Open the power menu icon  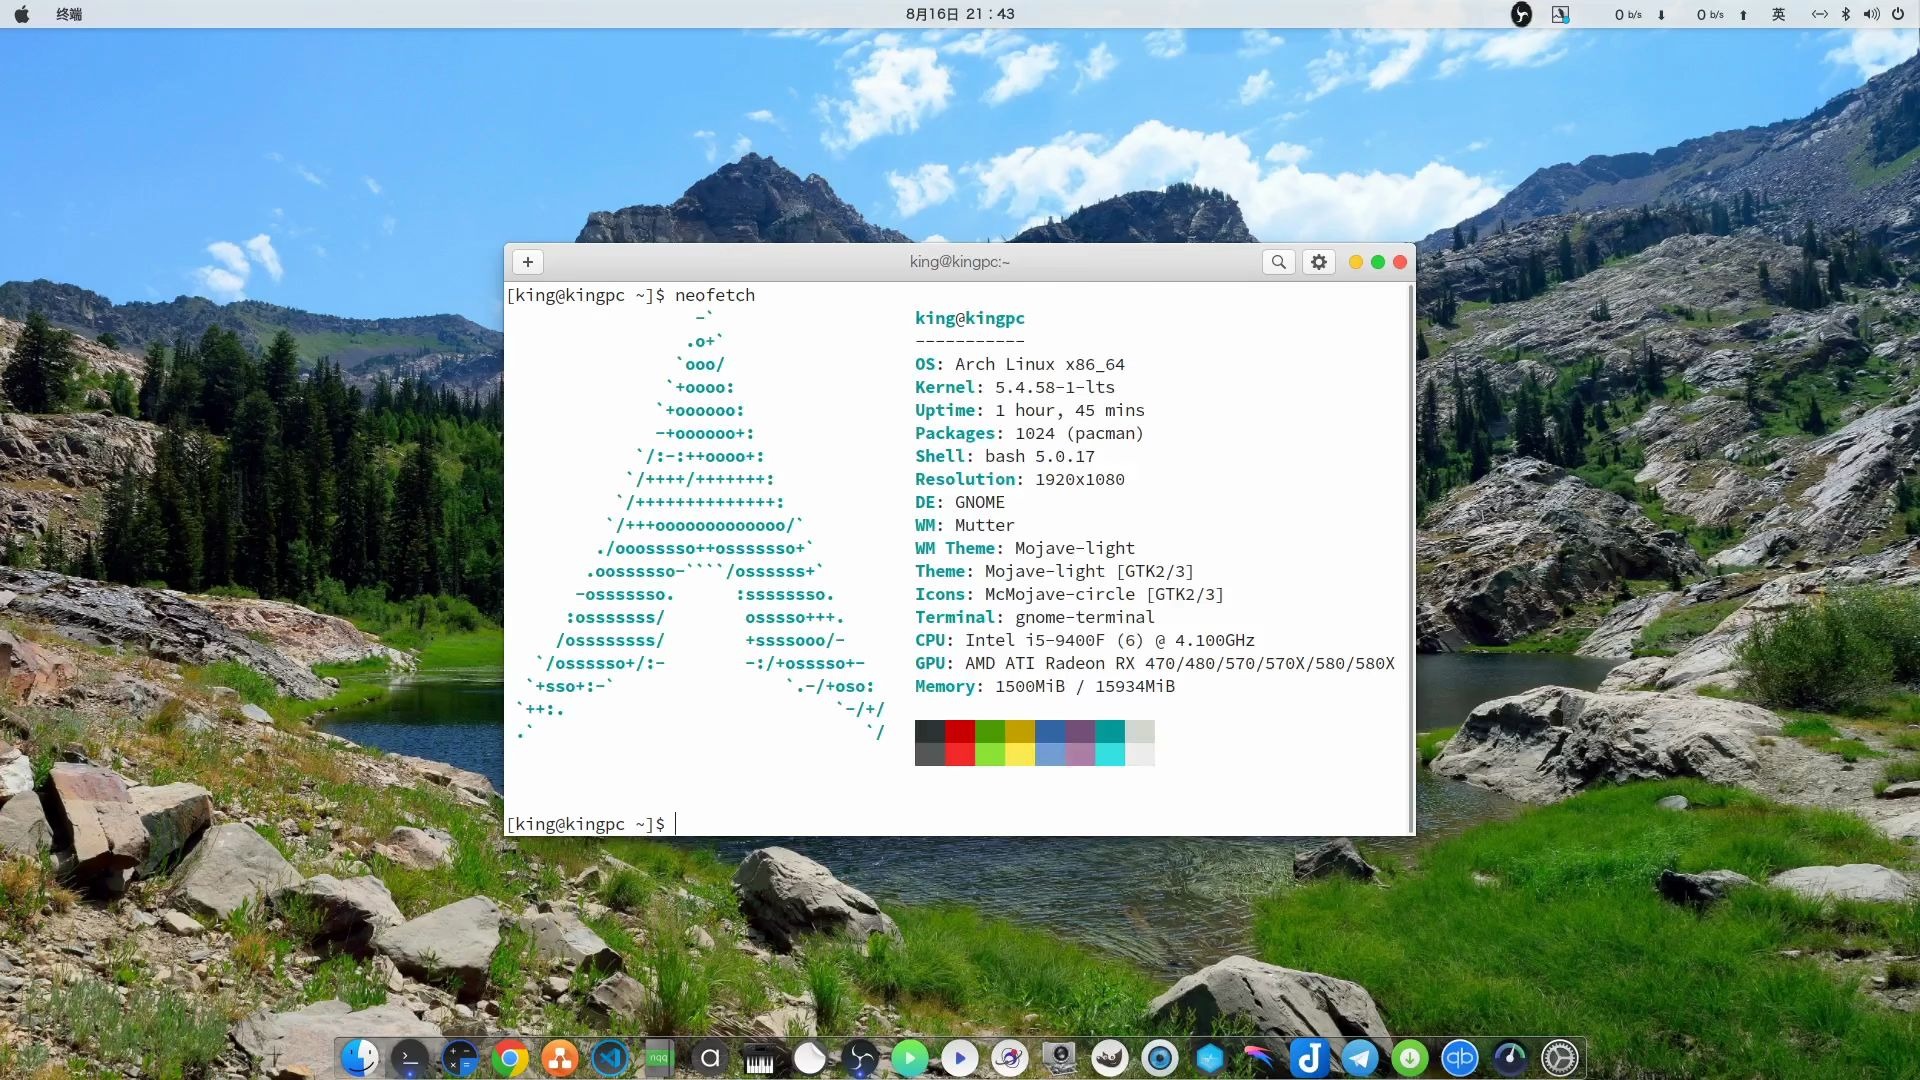(x=1898, y=14)
